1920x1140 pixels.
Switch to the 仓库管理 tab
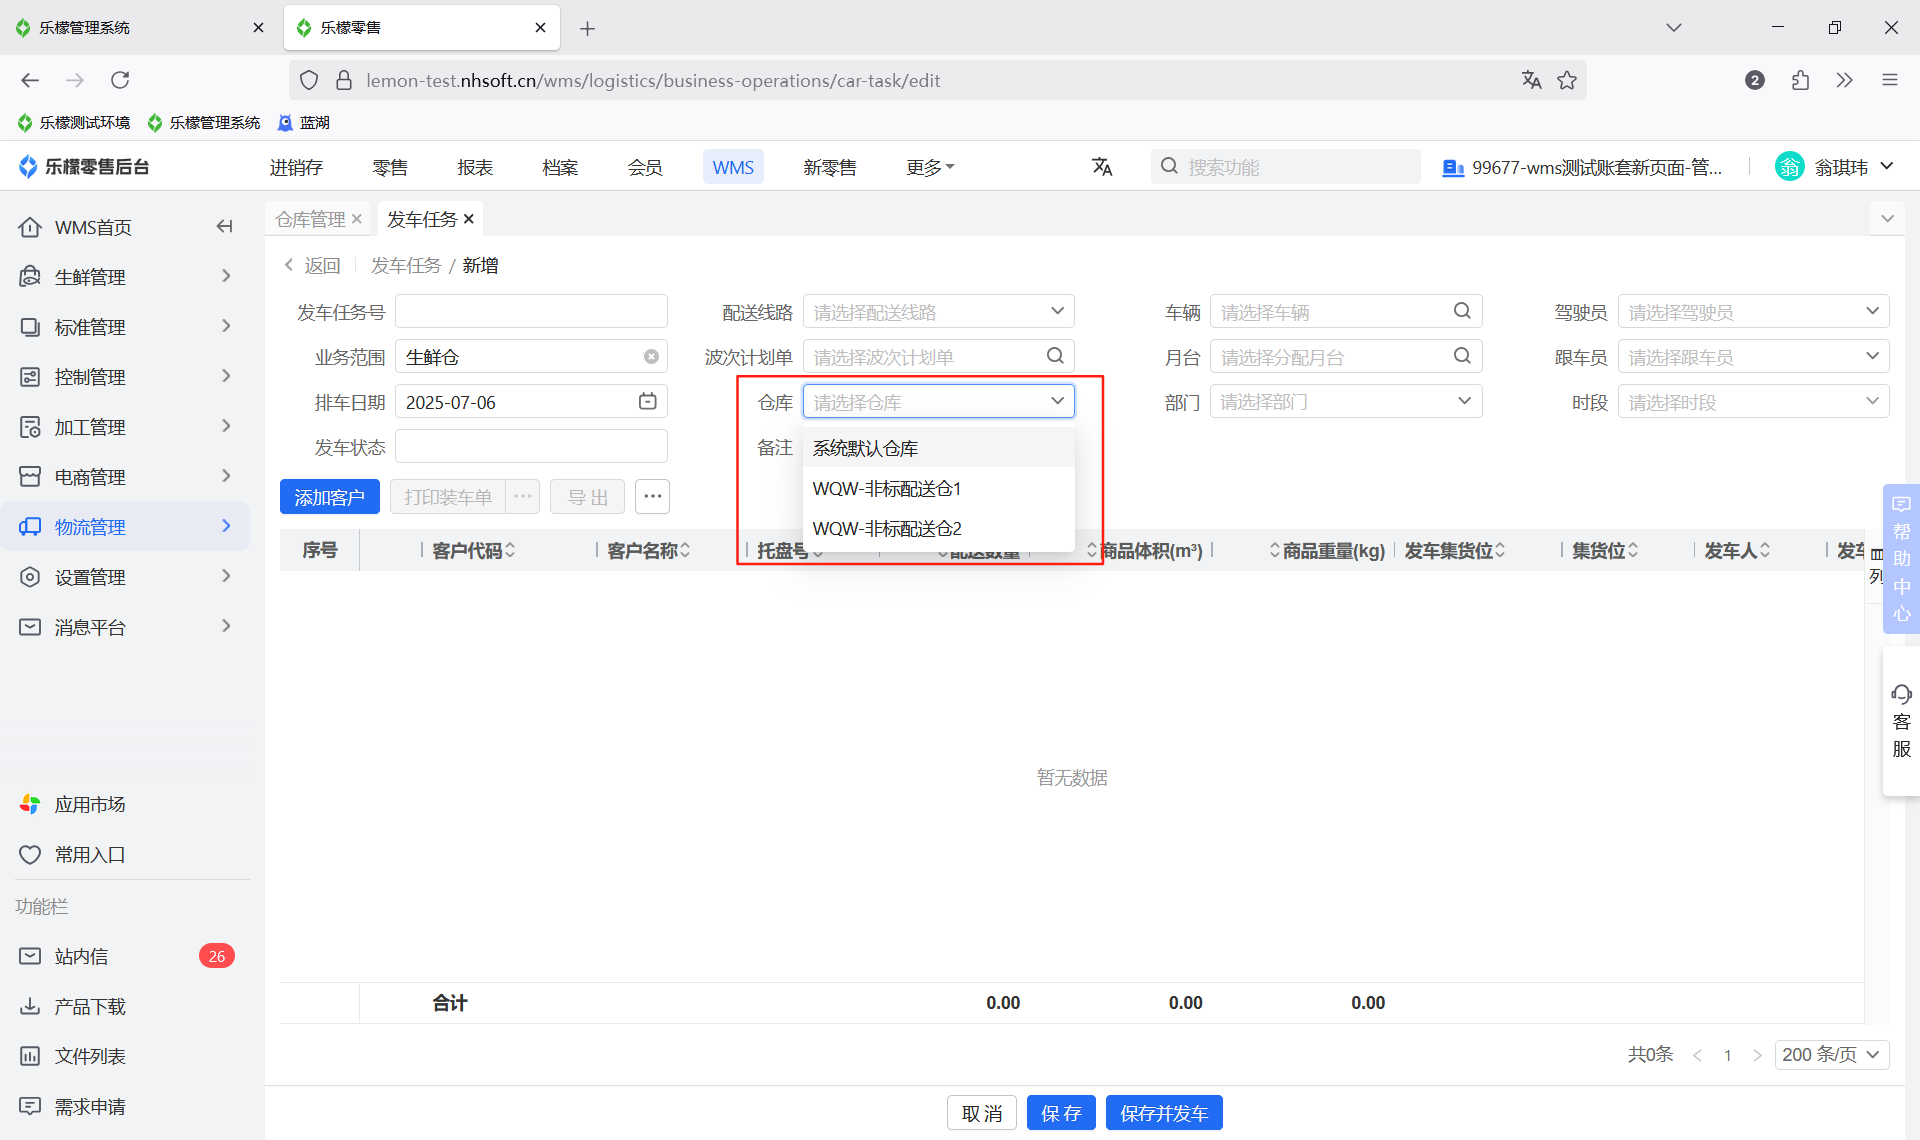tap(310, 219)
